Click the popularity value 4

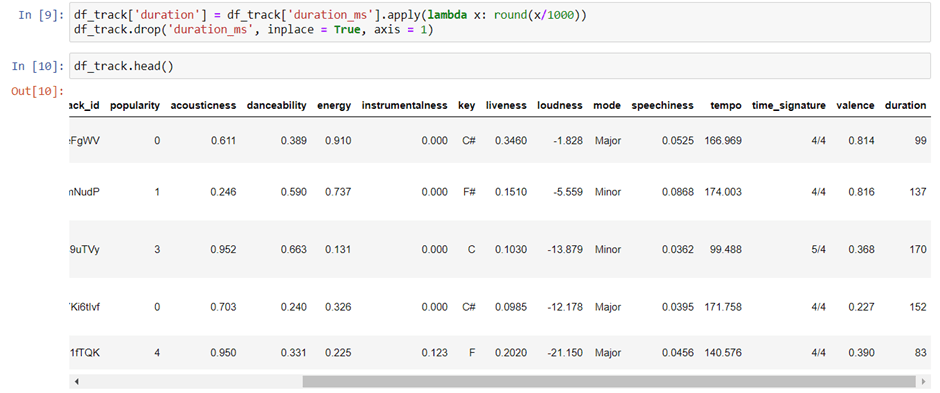(x=157, y=353)
